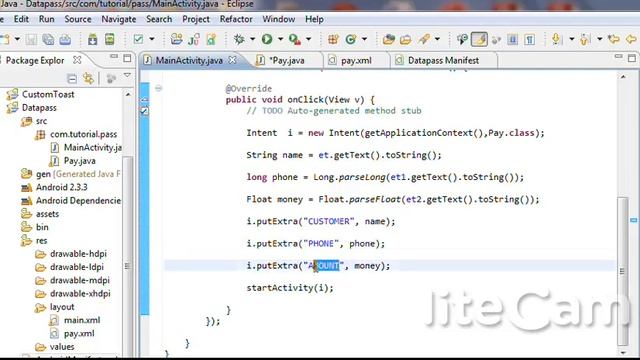
Task: Open the Help menu
Action: pos(314,19)
